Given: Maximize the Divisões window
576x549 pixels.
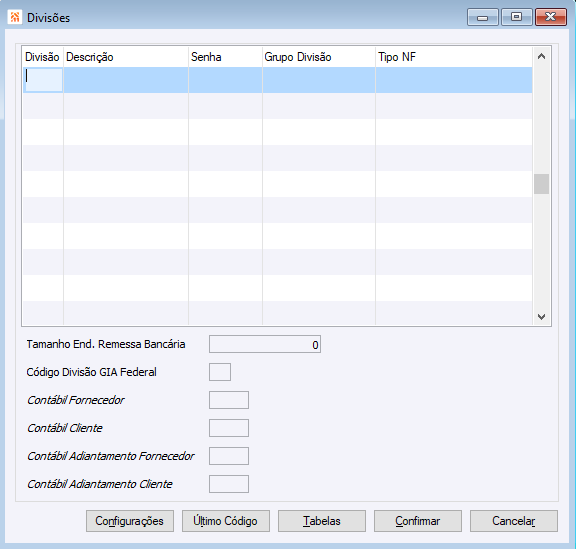Looking at the screenshot, I should [516, 17].
